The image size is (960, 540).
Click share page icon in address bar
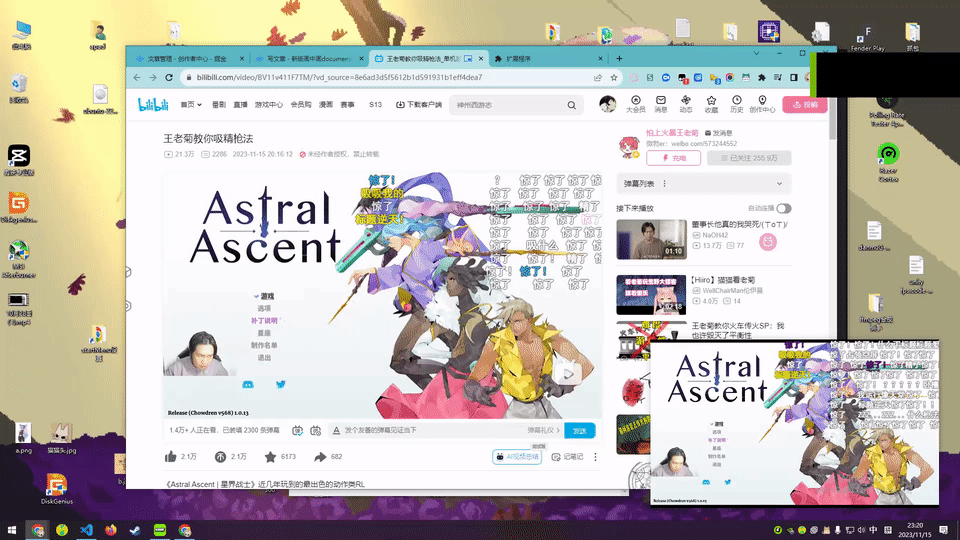[x=598, y=78]
